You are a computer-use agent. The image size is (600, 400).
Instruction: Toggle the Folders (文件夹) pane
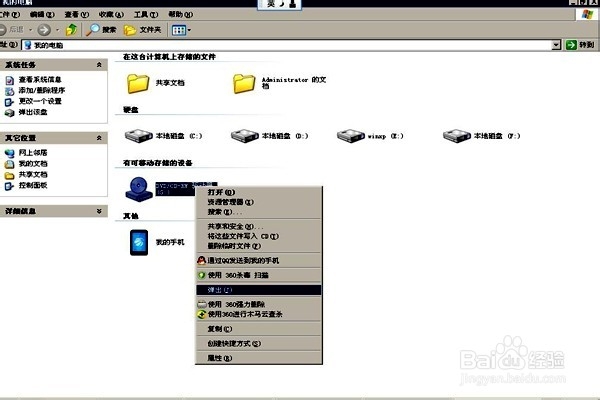point(142,30)
